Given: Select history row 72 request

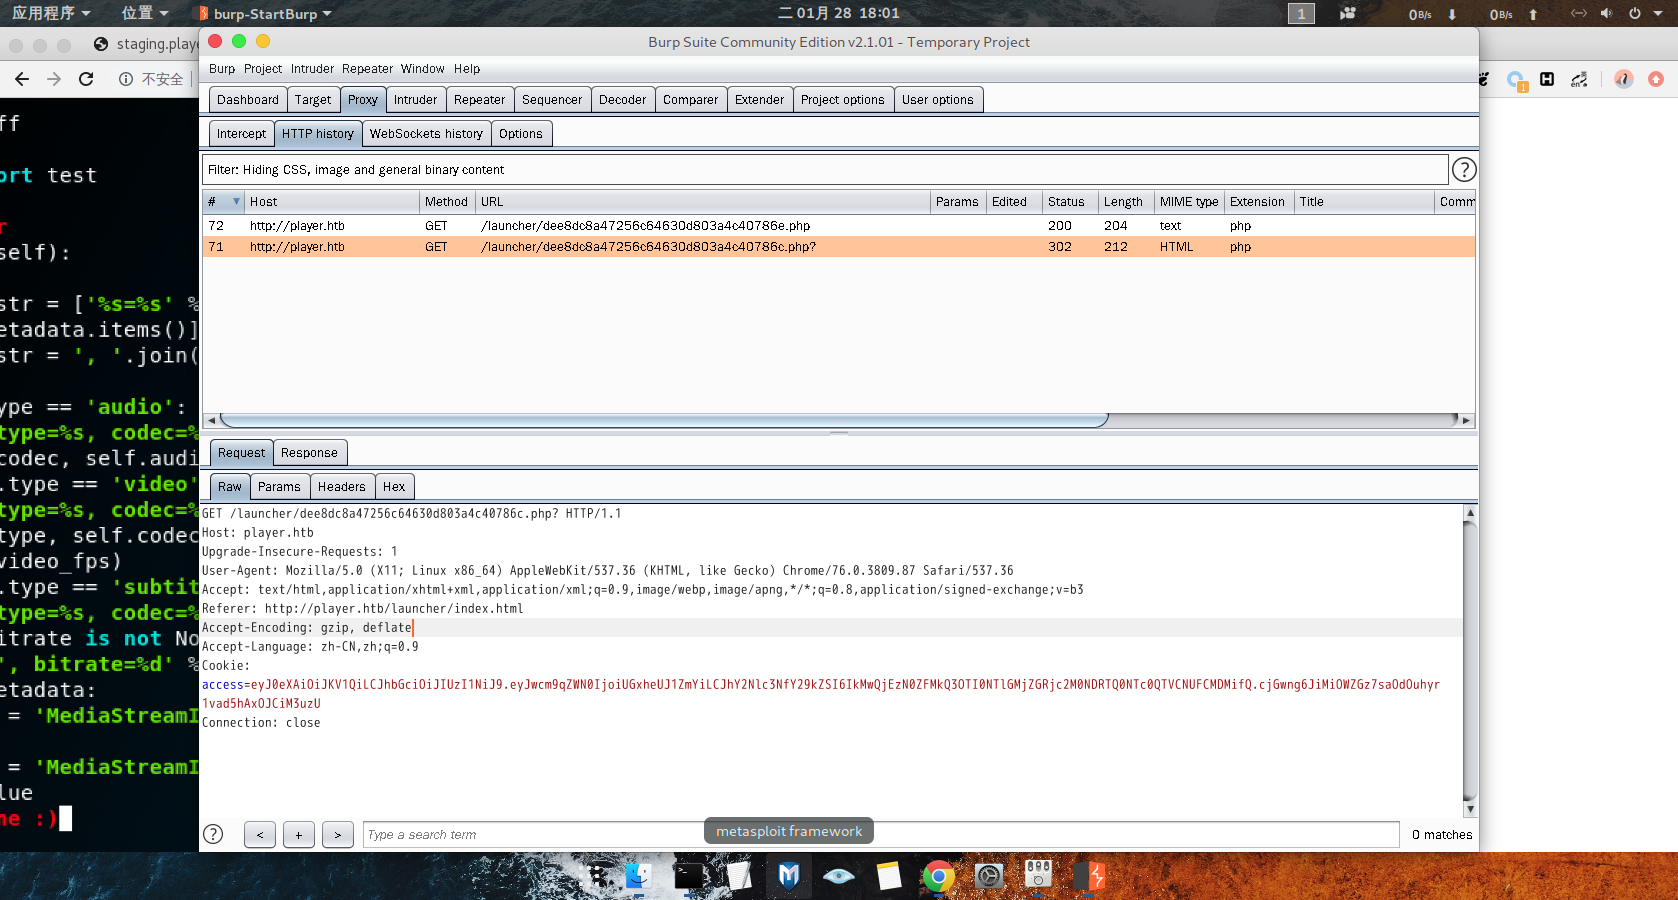Looking at the screenshot, I should (838, 226).
